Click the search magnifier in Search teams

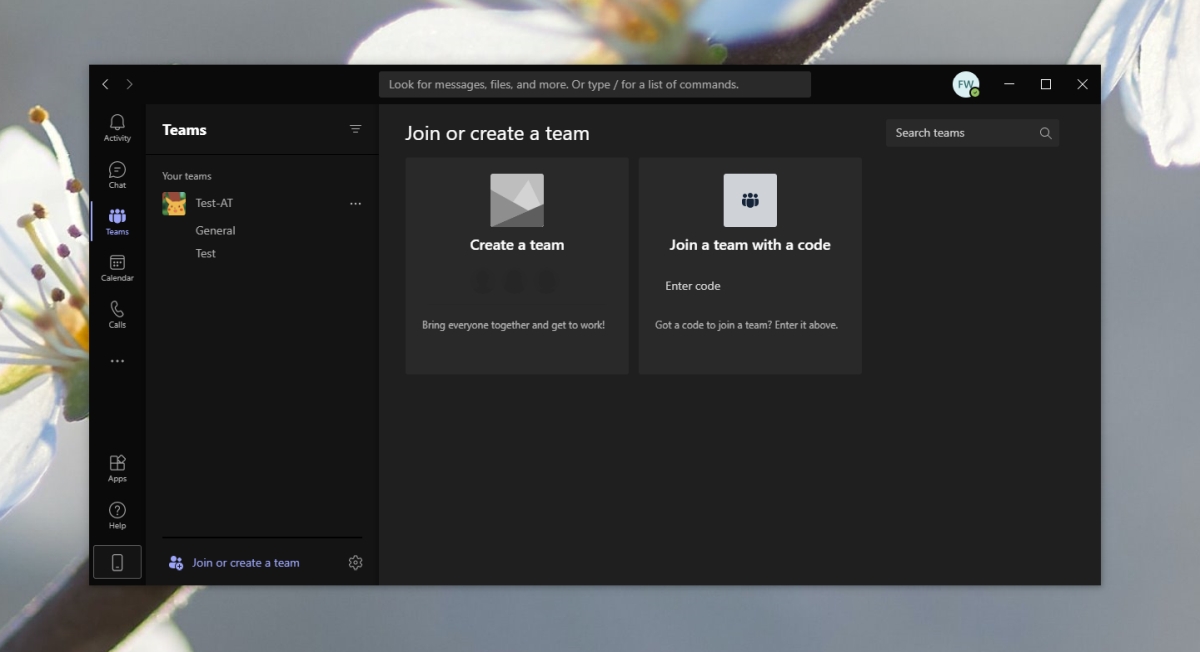coord(1045,133)
